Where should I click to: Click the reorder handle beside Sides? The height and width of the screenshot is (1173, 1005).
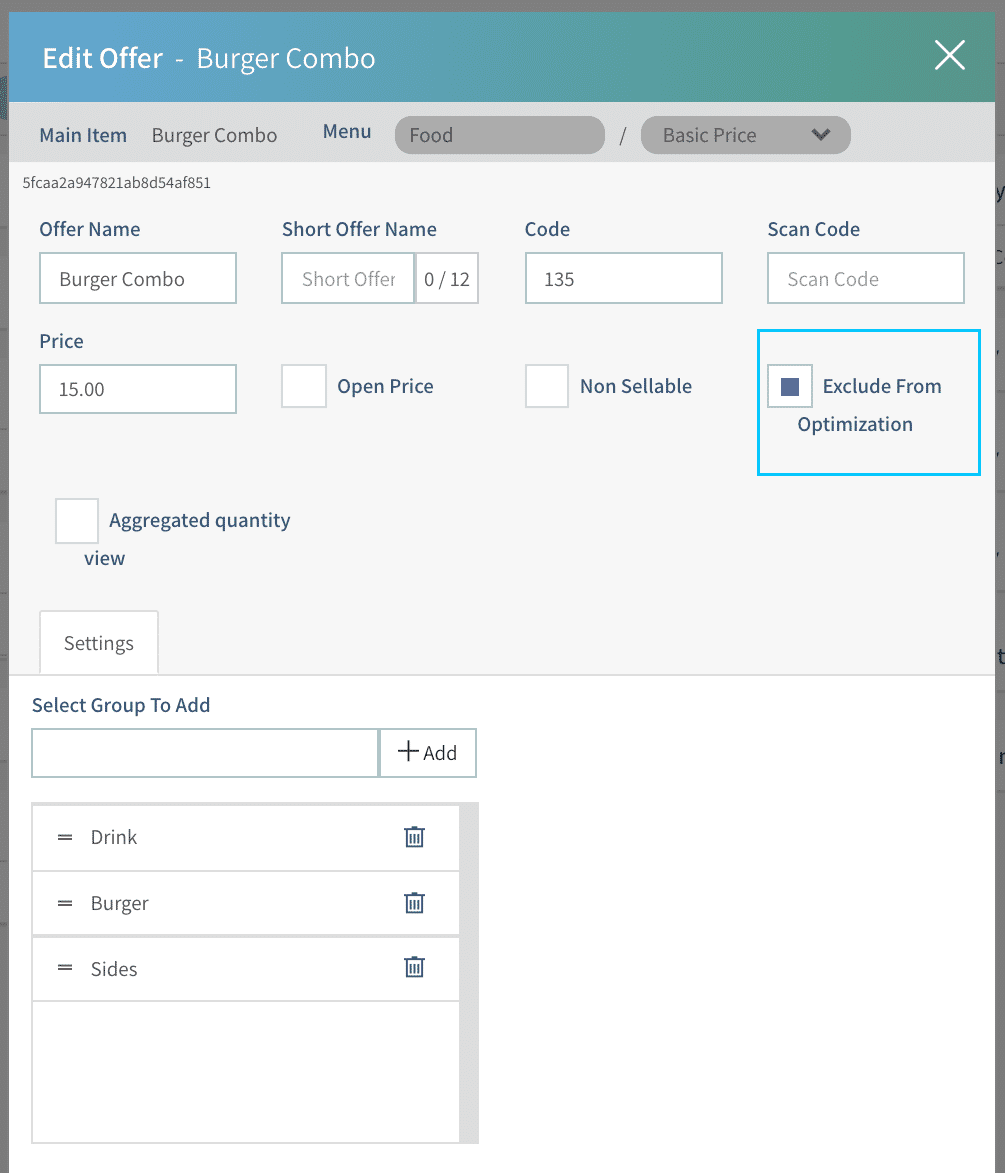click(65, 968)
